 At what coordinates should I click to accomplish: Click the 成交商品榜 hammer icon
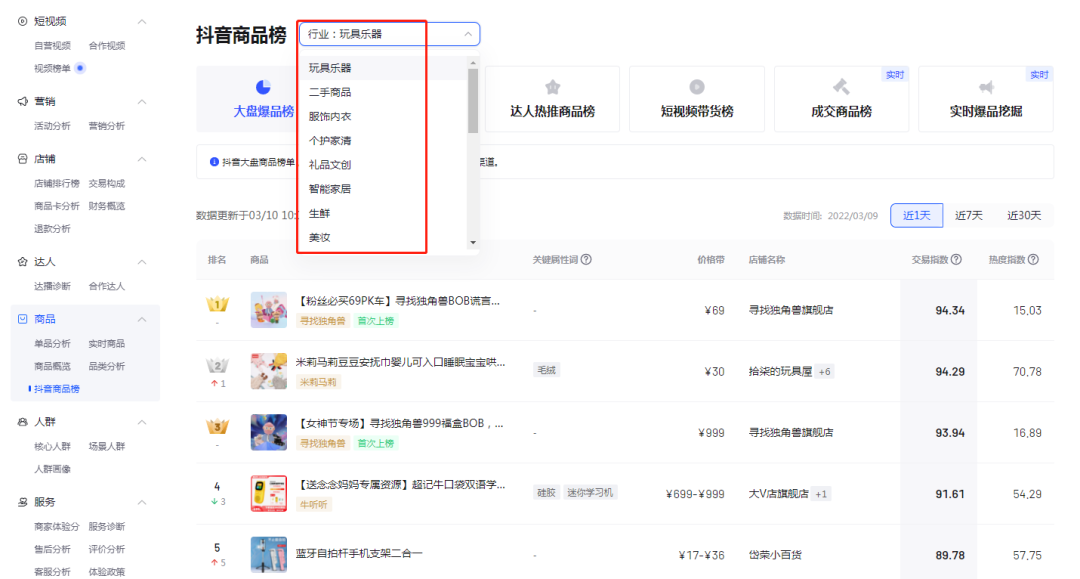[x=841, y=87]
